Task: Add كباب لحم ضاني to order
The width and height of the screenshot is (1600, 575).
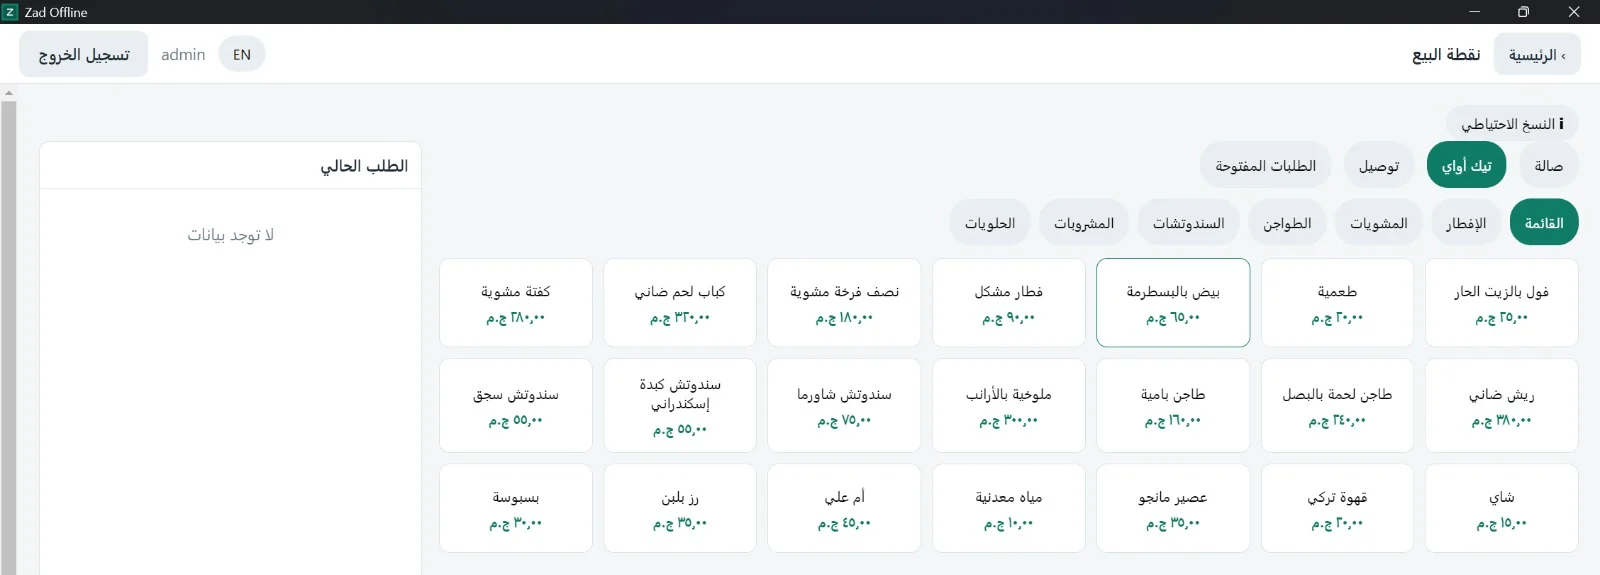Action: click(x=680, y=303)
